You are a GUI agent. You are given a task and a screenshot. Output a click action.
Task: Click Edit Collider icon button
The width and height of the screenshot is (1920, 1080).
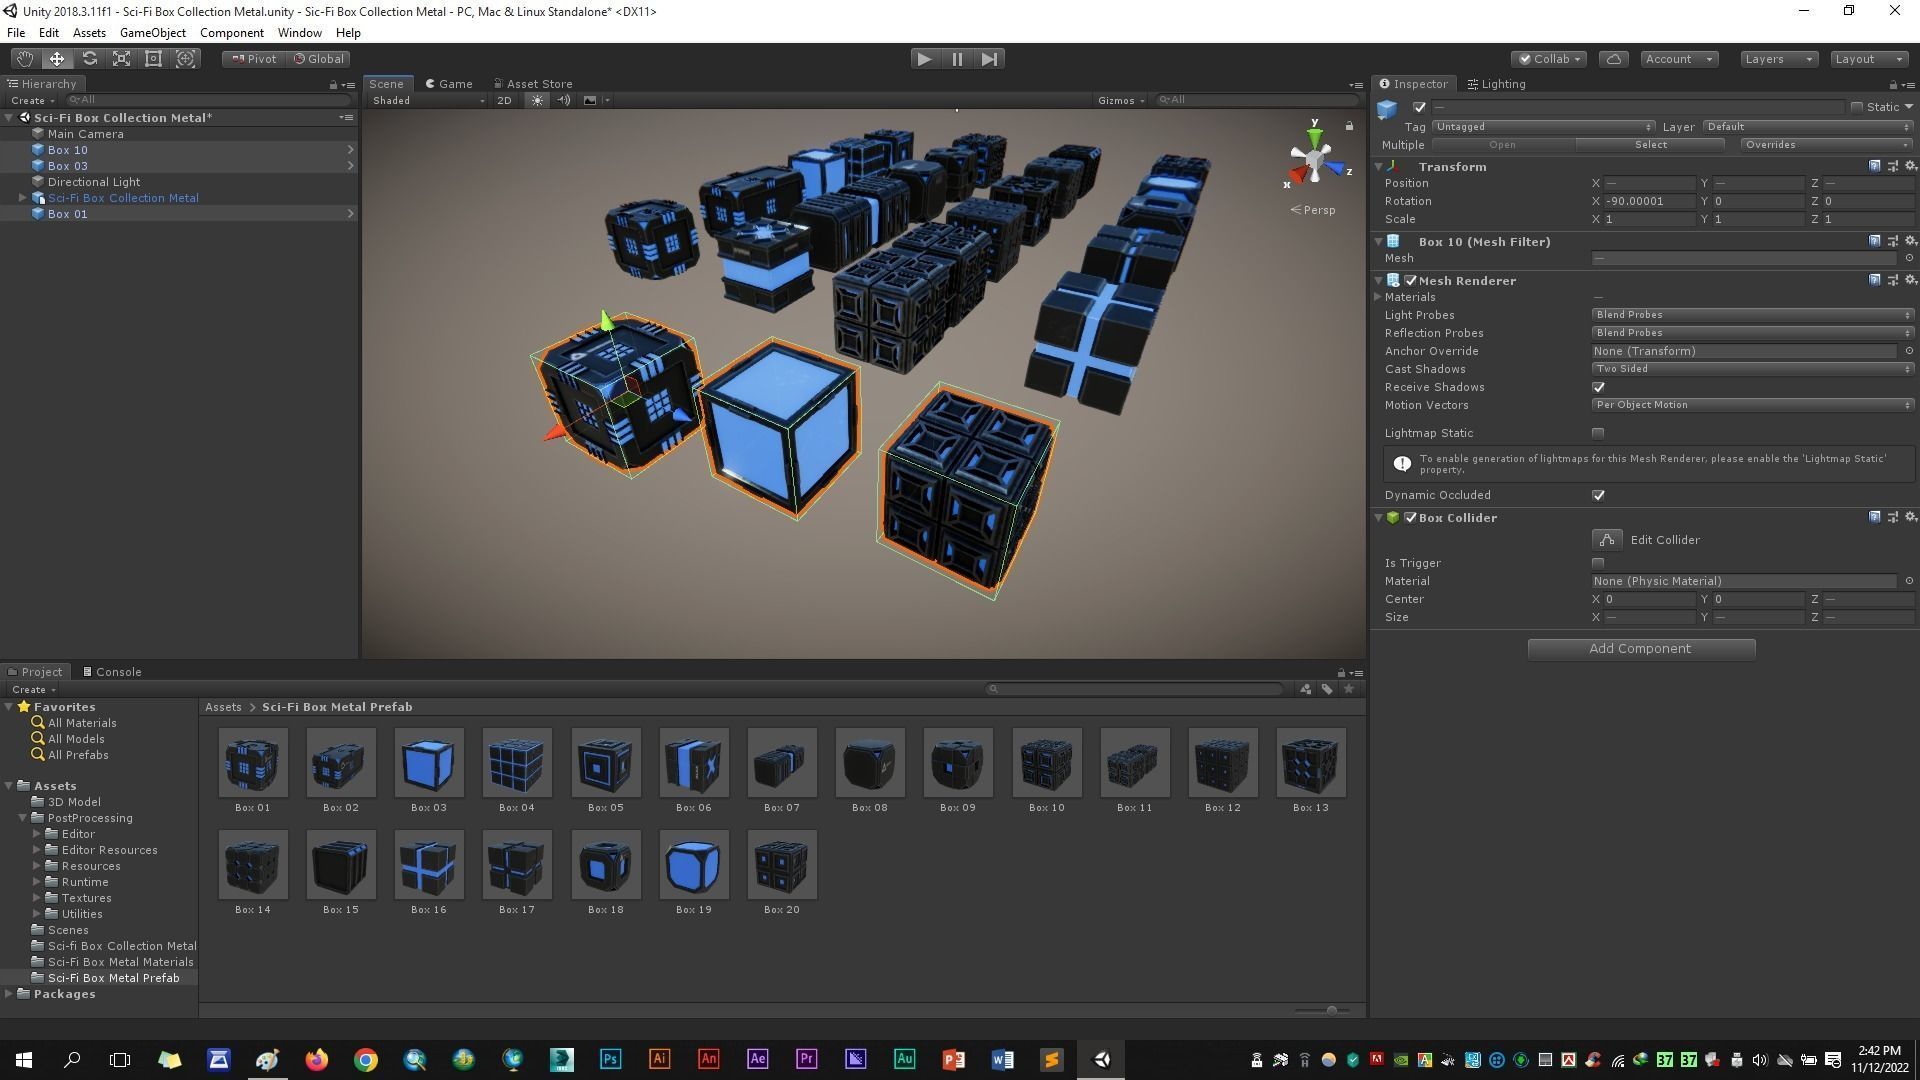(1606, 540)
